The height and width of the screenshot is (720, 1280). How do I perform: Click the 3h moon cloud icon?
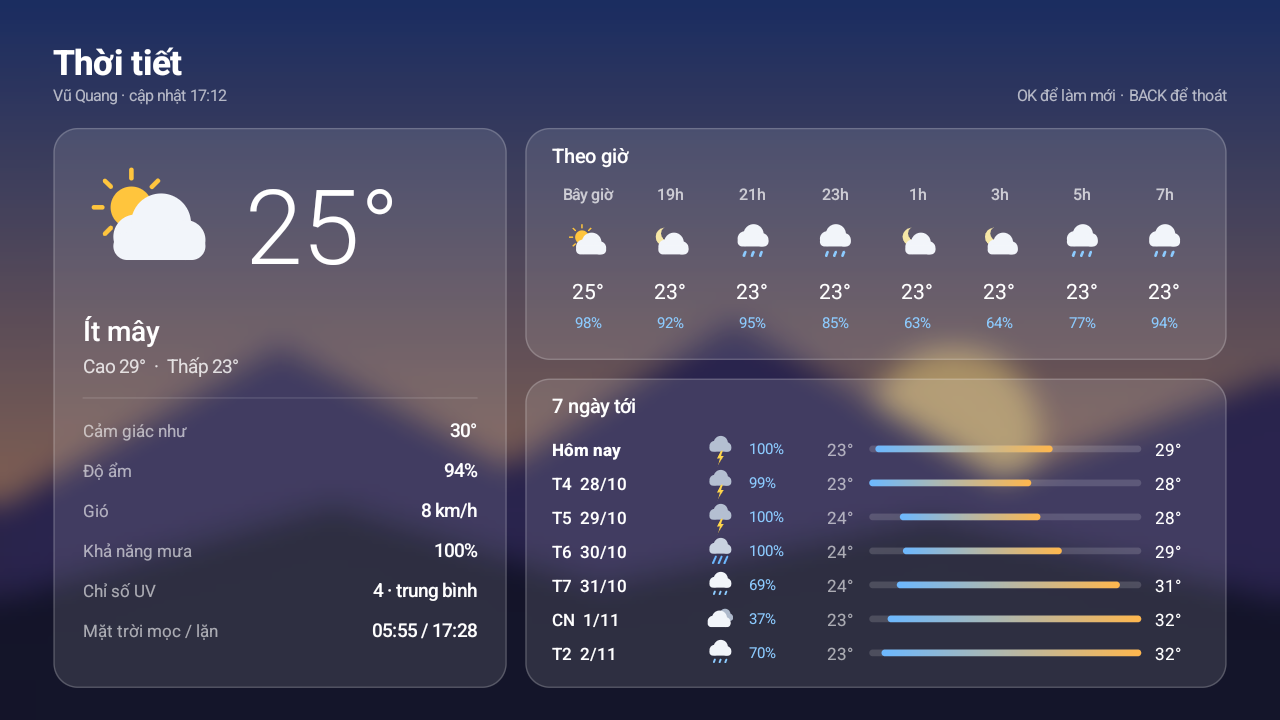(x=999, y=240)
